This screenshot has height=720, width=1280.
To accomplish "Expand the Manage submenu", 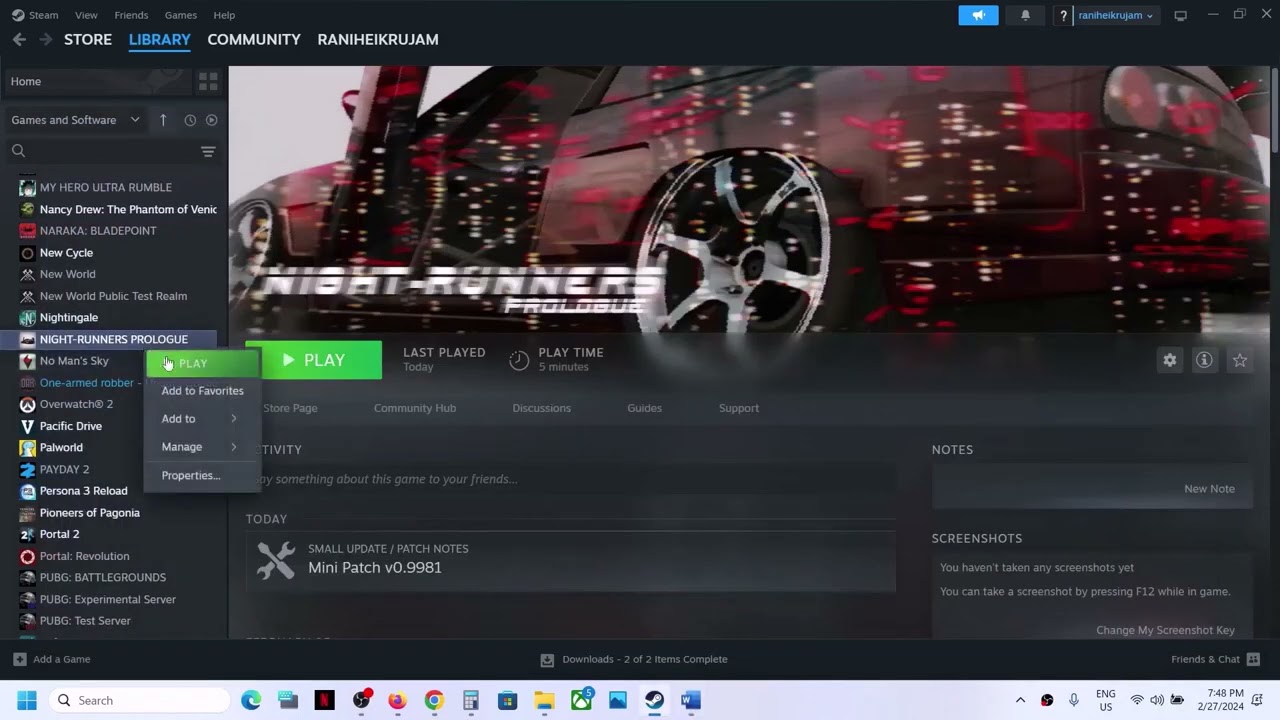I will [202, 447].
